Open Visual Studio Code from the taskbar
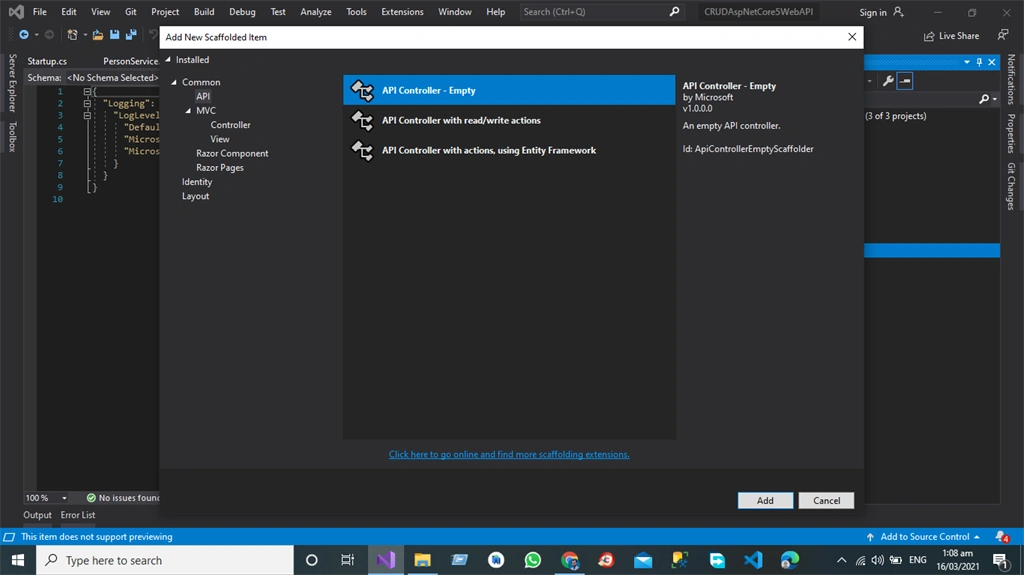The width and height of the screenshot is (1024, 575). (x=753, y=560)
